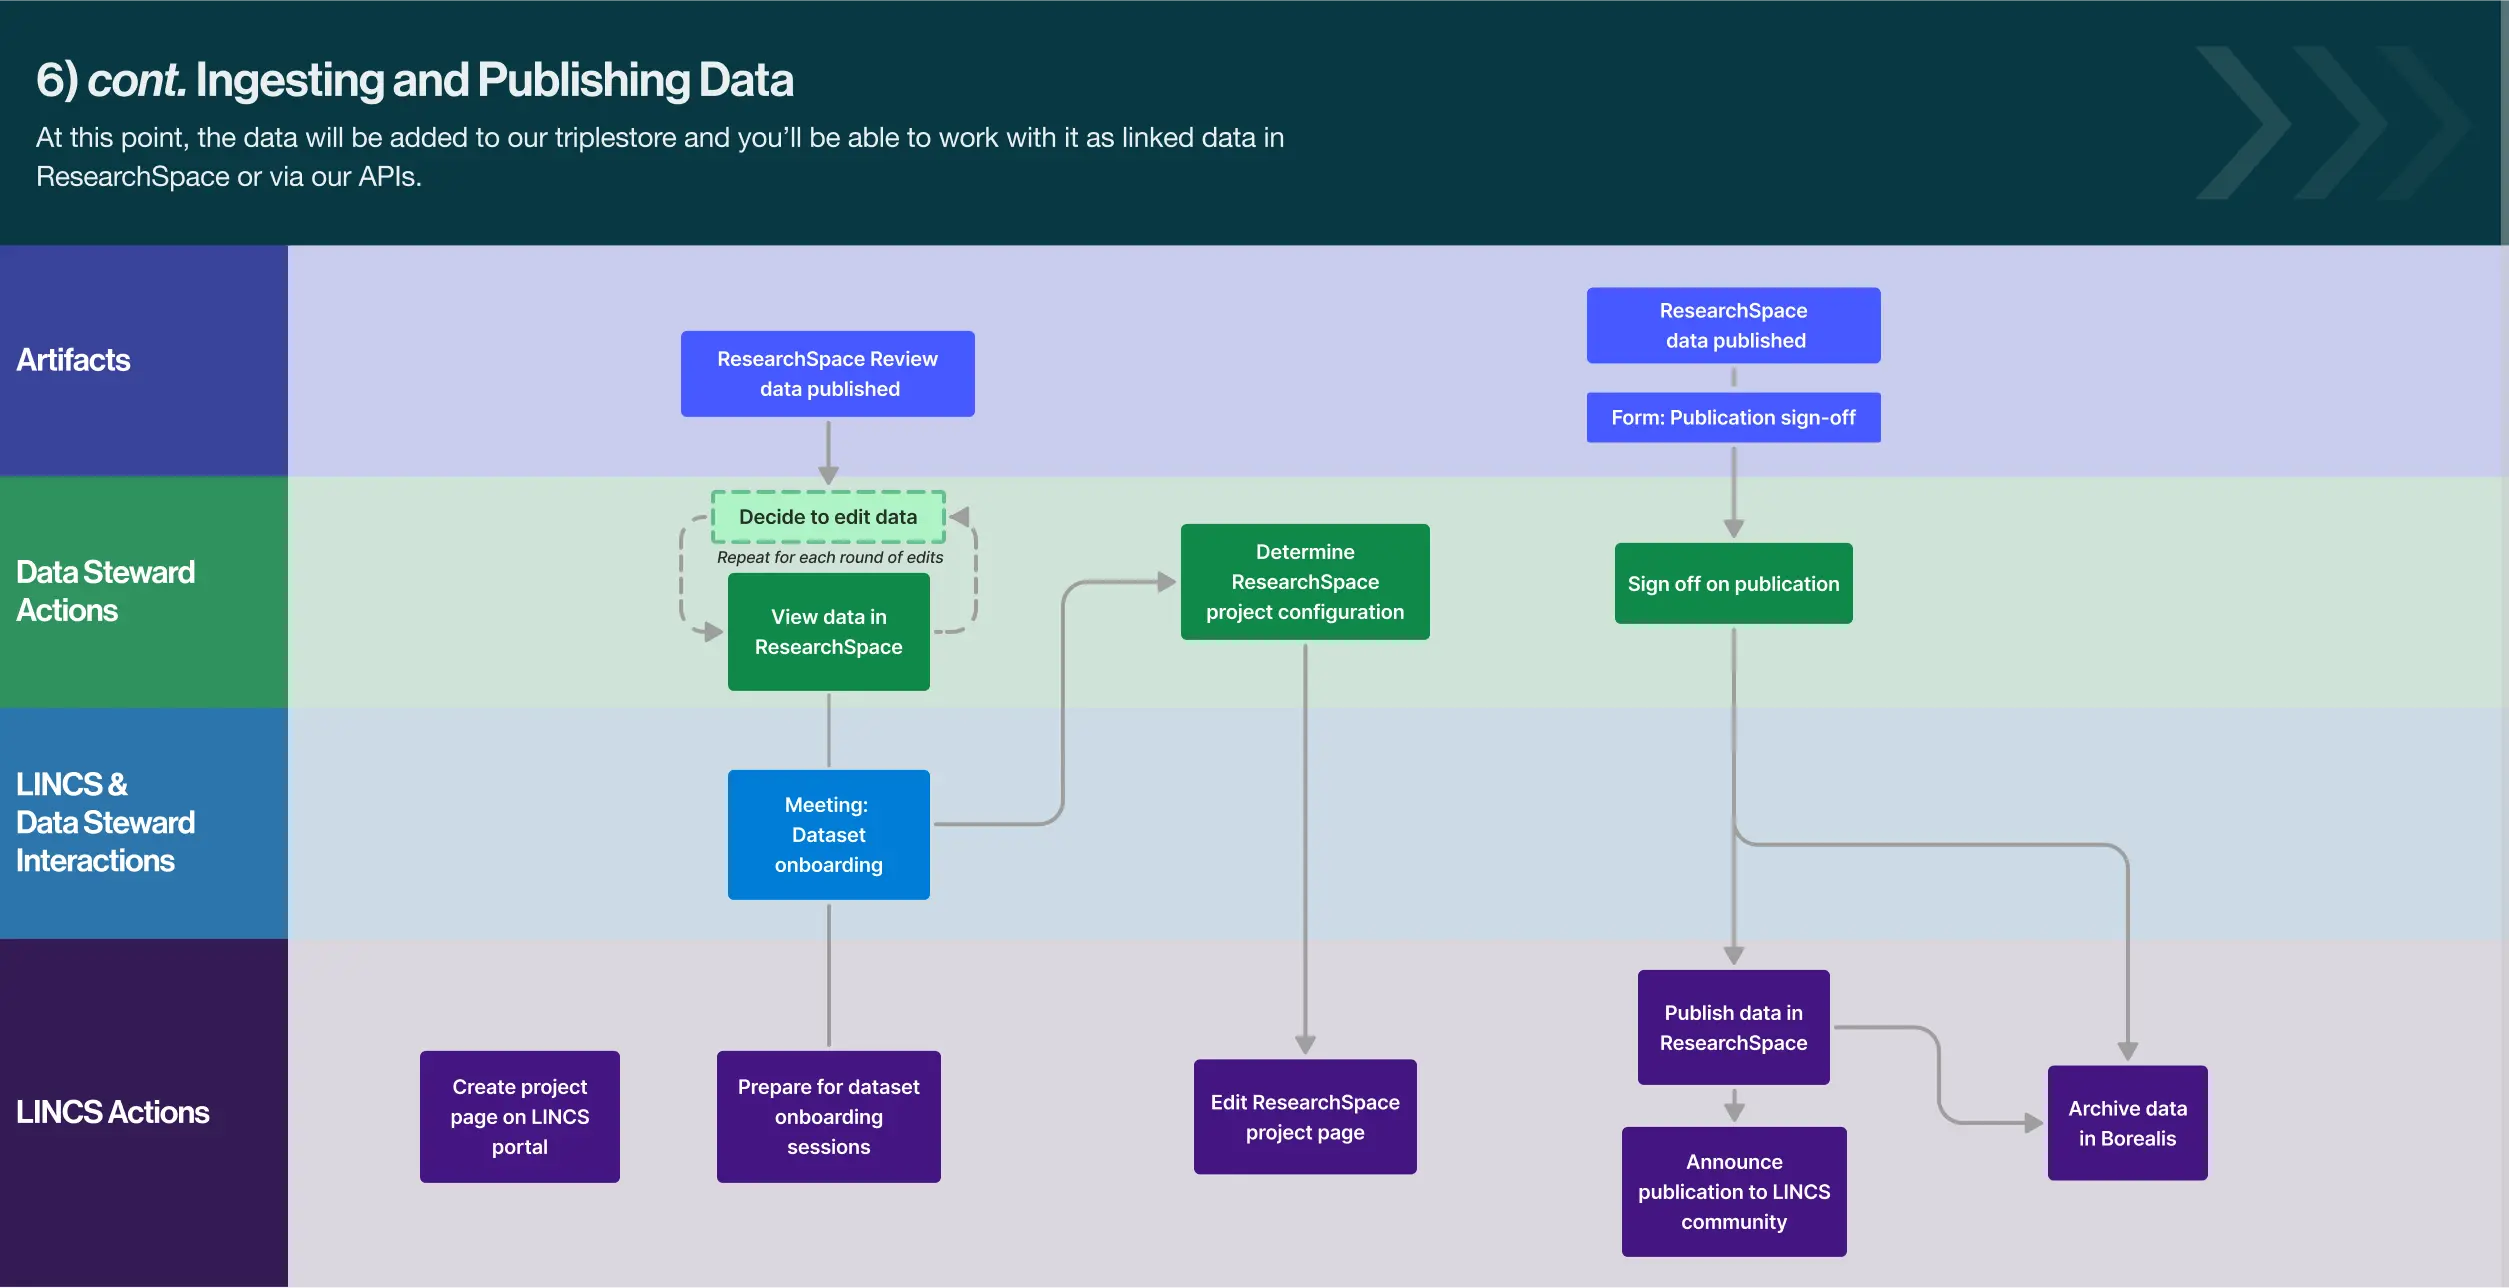Select Create project page on LINCS portal
Viewport: 2509px width, 1288px height.
519,1117
